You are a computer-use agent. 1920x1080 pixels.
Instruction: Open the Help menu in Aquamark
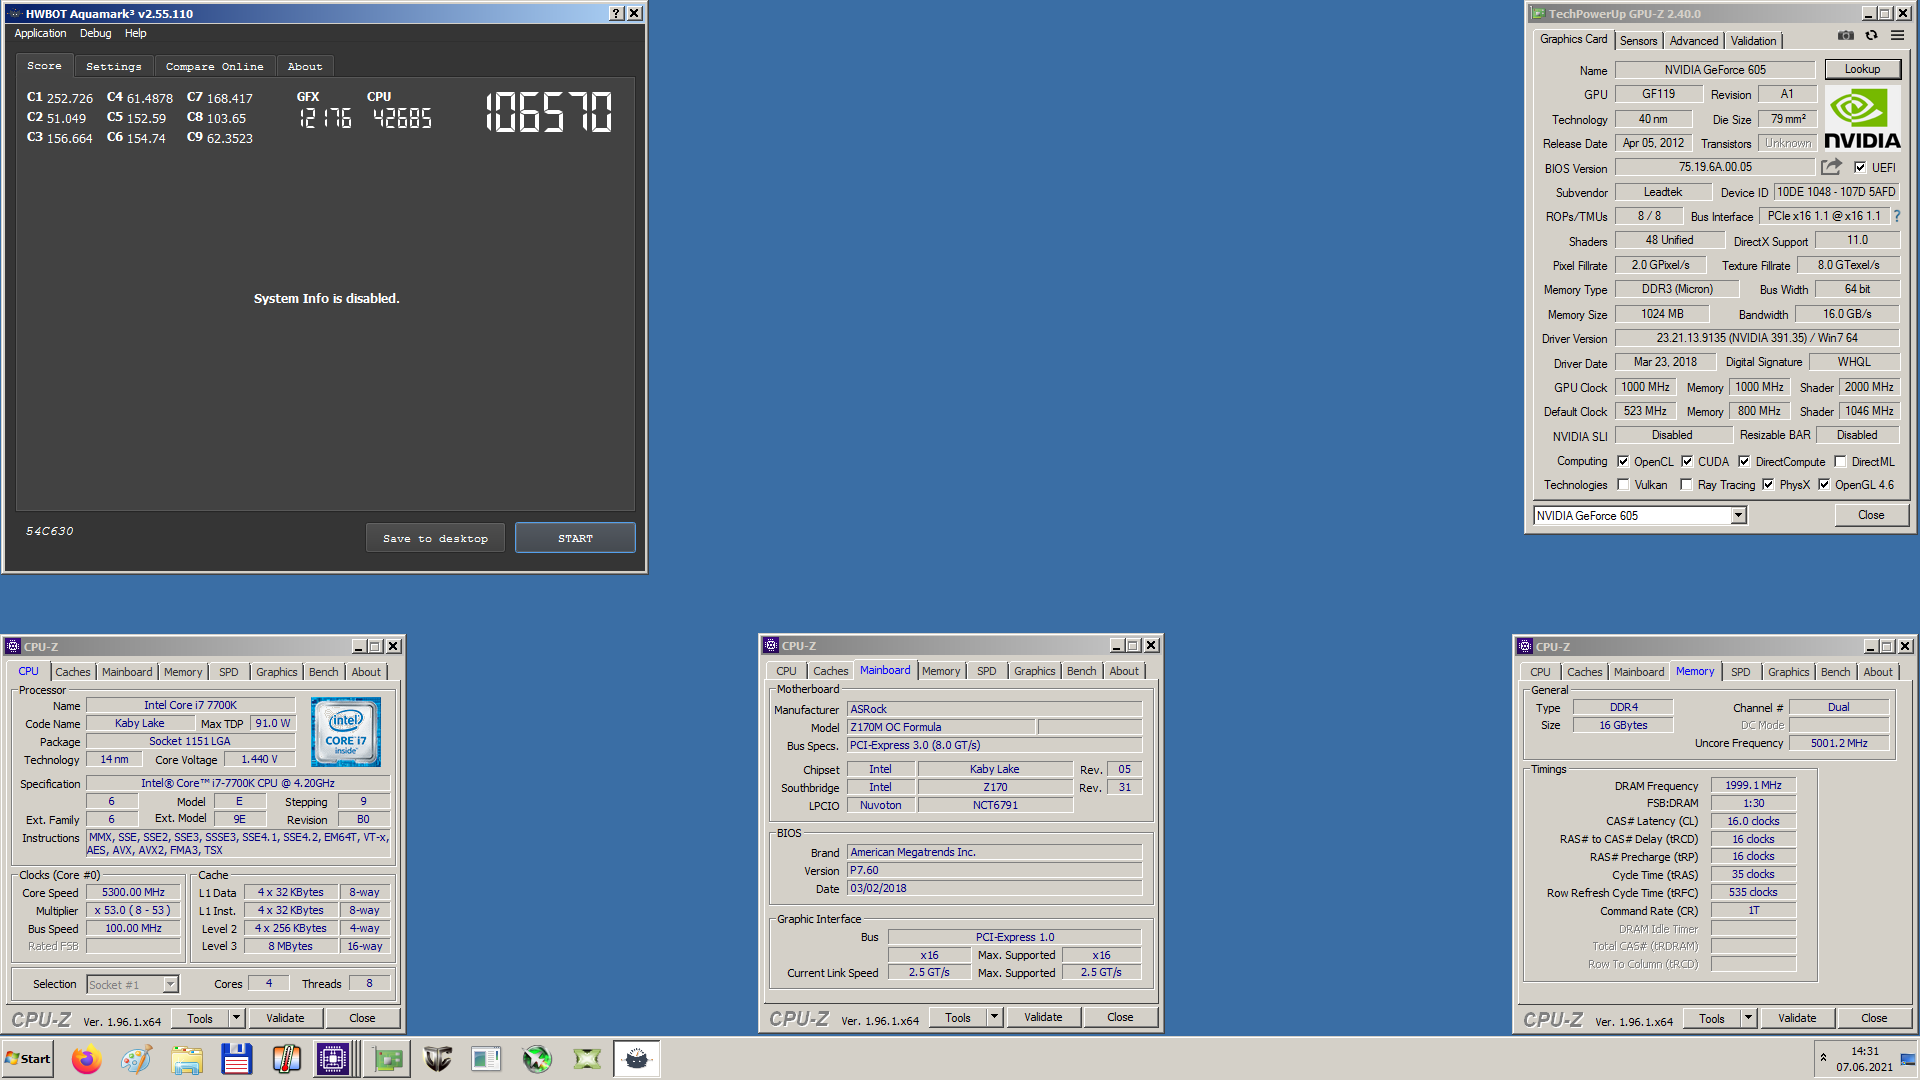(135, 33)
